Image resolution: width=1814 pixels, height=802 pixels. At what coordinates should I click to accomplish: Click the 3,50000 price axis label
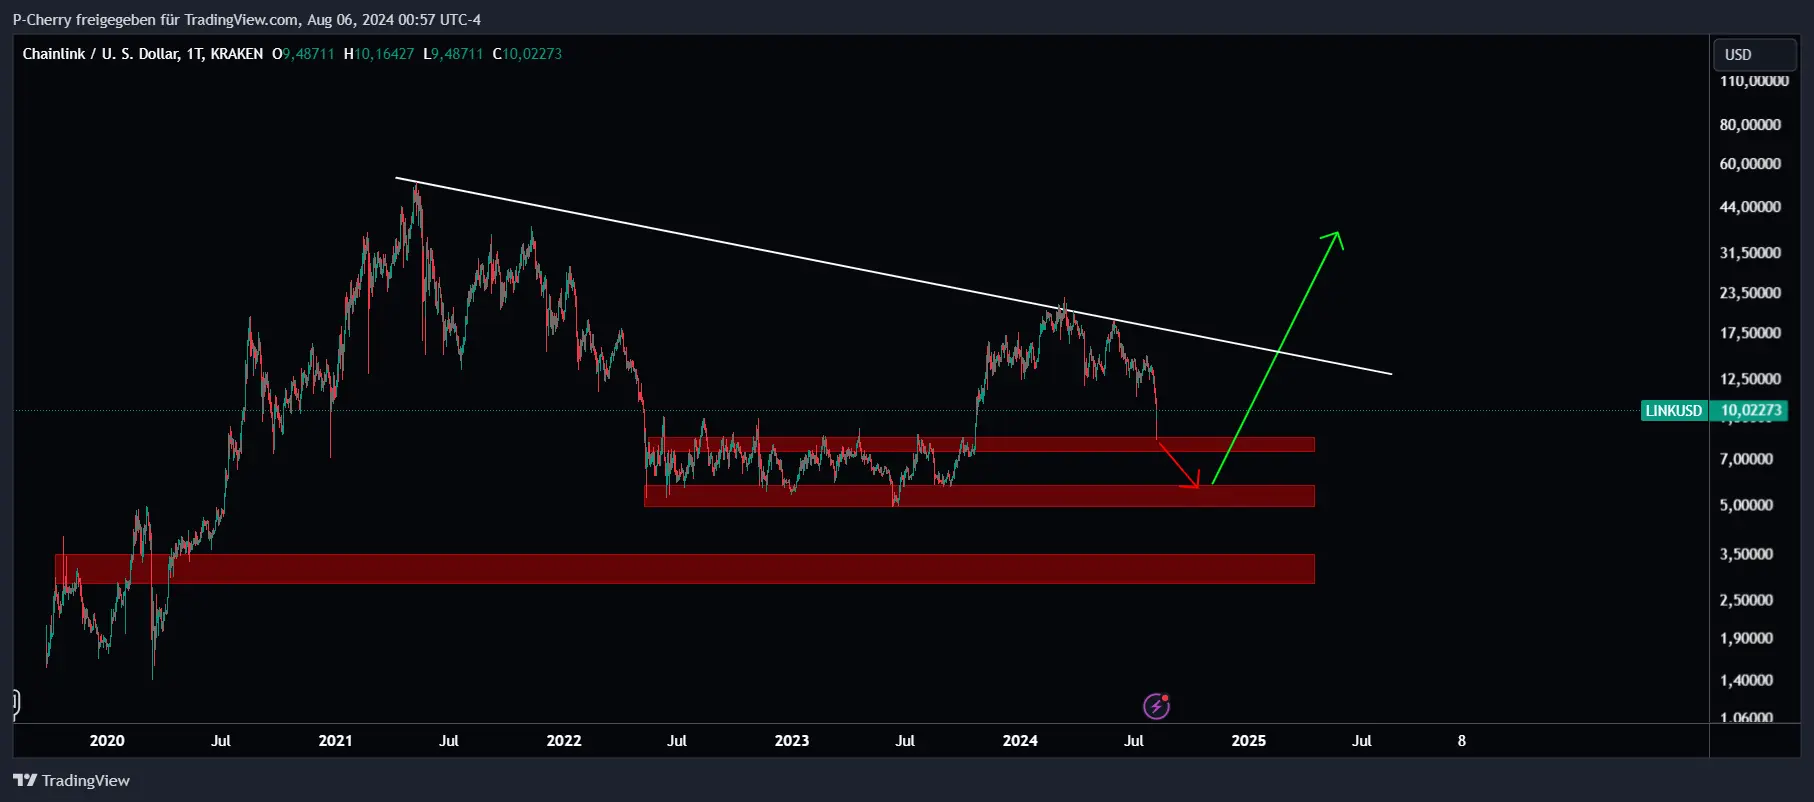point(1746,554)
